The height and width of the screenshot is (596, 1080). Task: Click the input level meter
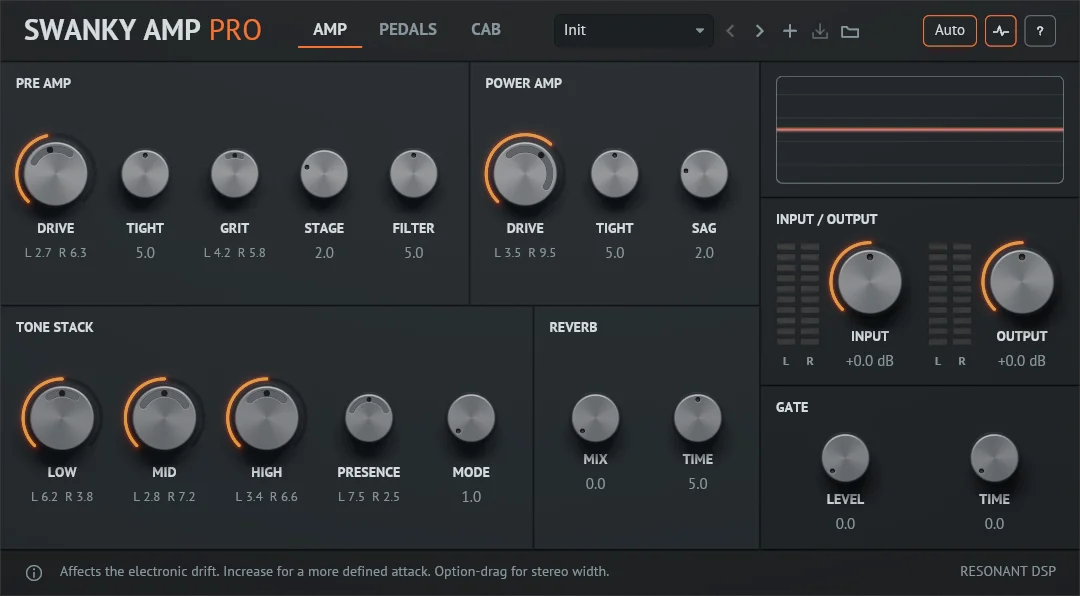click(x=798, y=294)
